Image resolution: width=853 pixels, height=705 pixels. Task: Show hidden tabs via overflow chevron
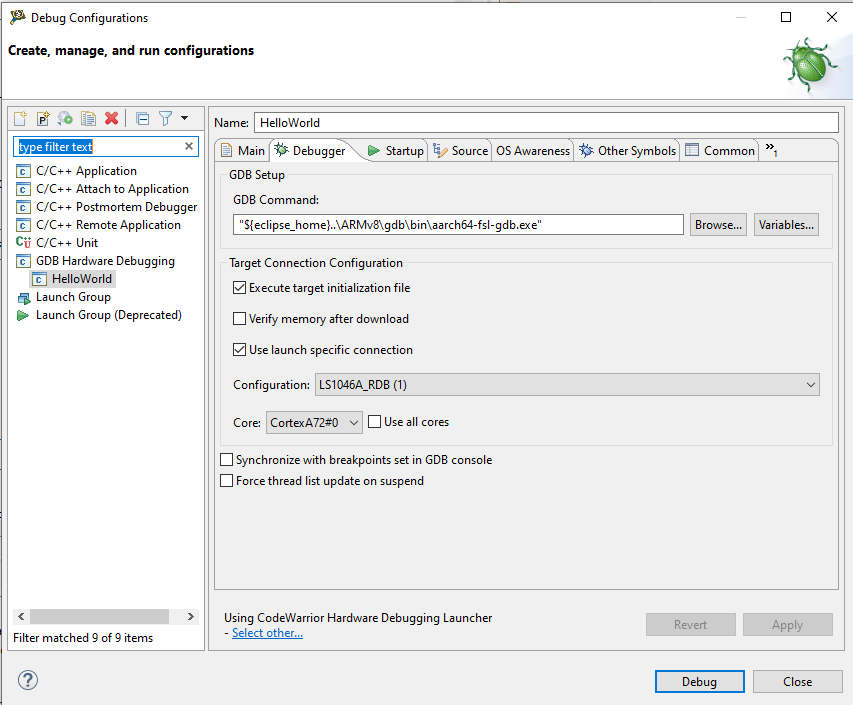771,150
